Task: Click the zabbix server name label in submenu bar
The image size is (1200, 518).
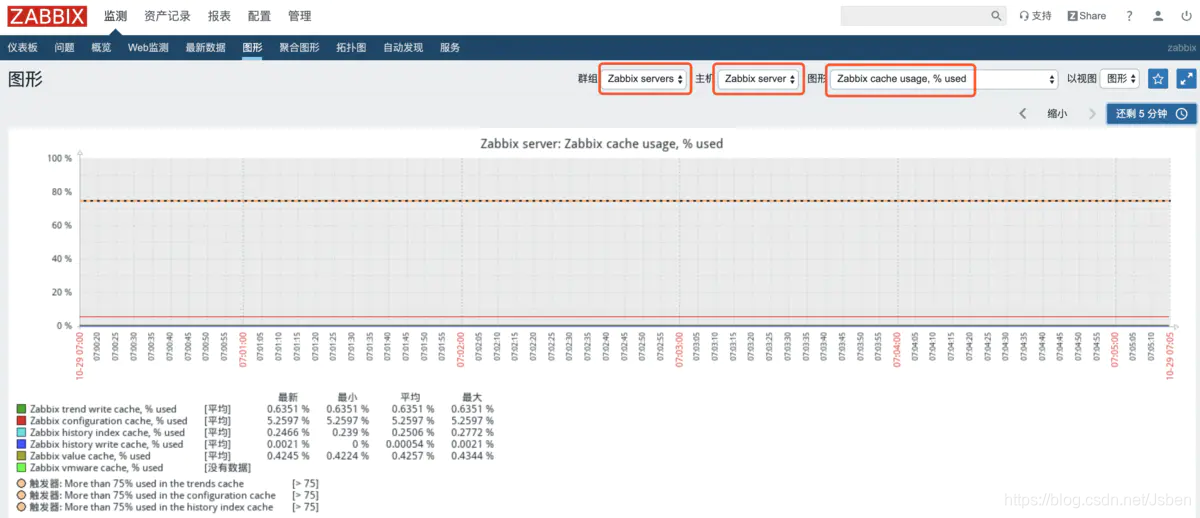Action: click(x=1182, y=48)
